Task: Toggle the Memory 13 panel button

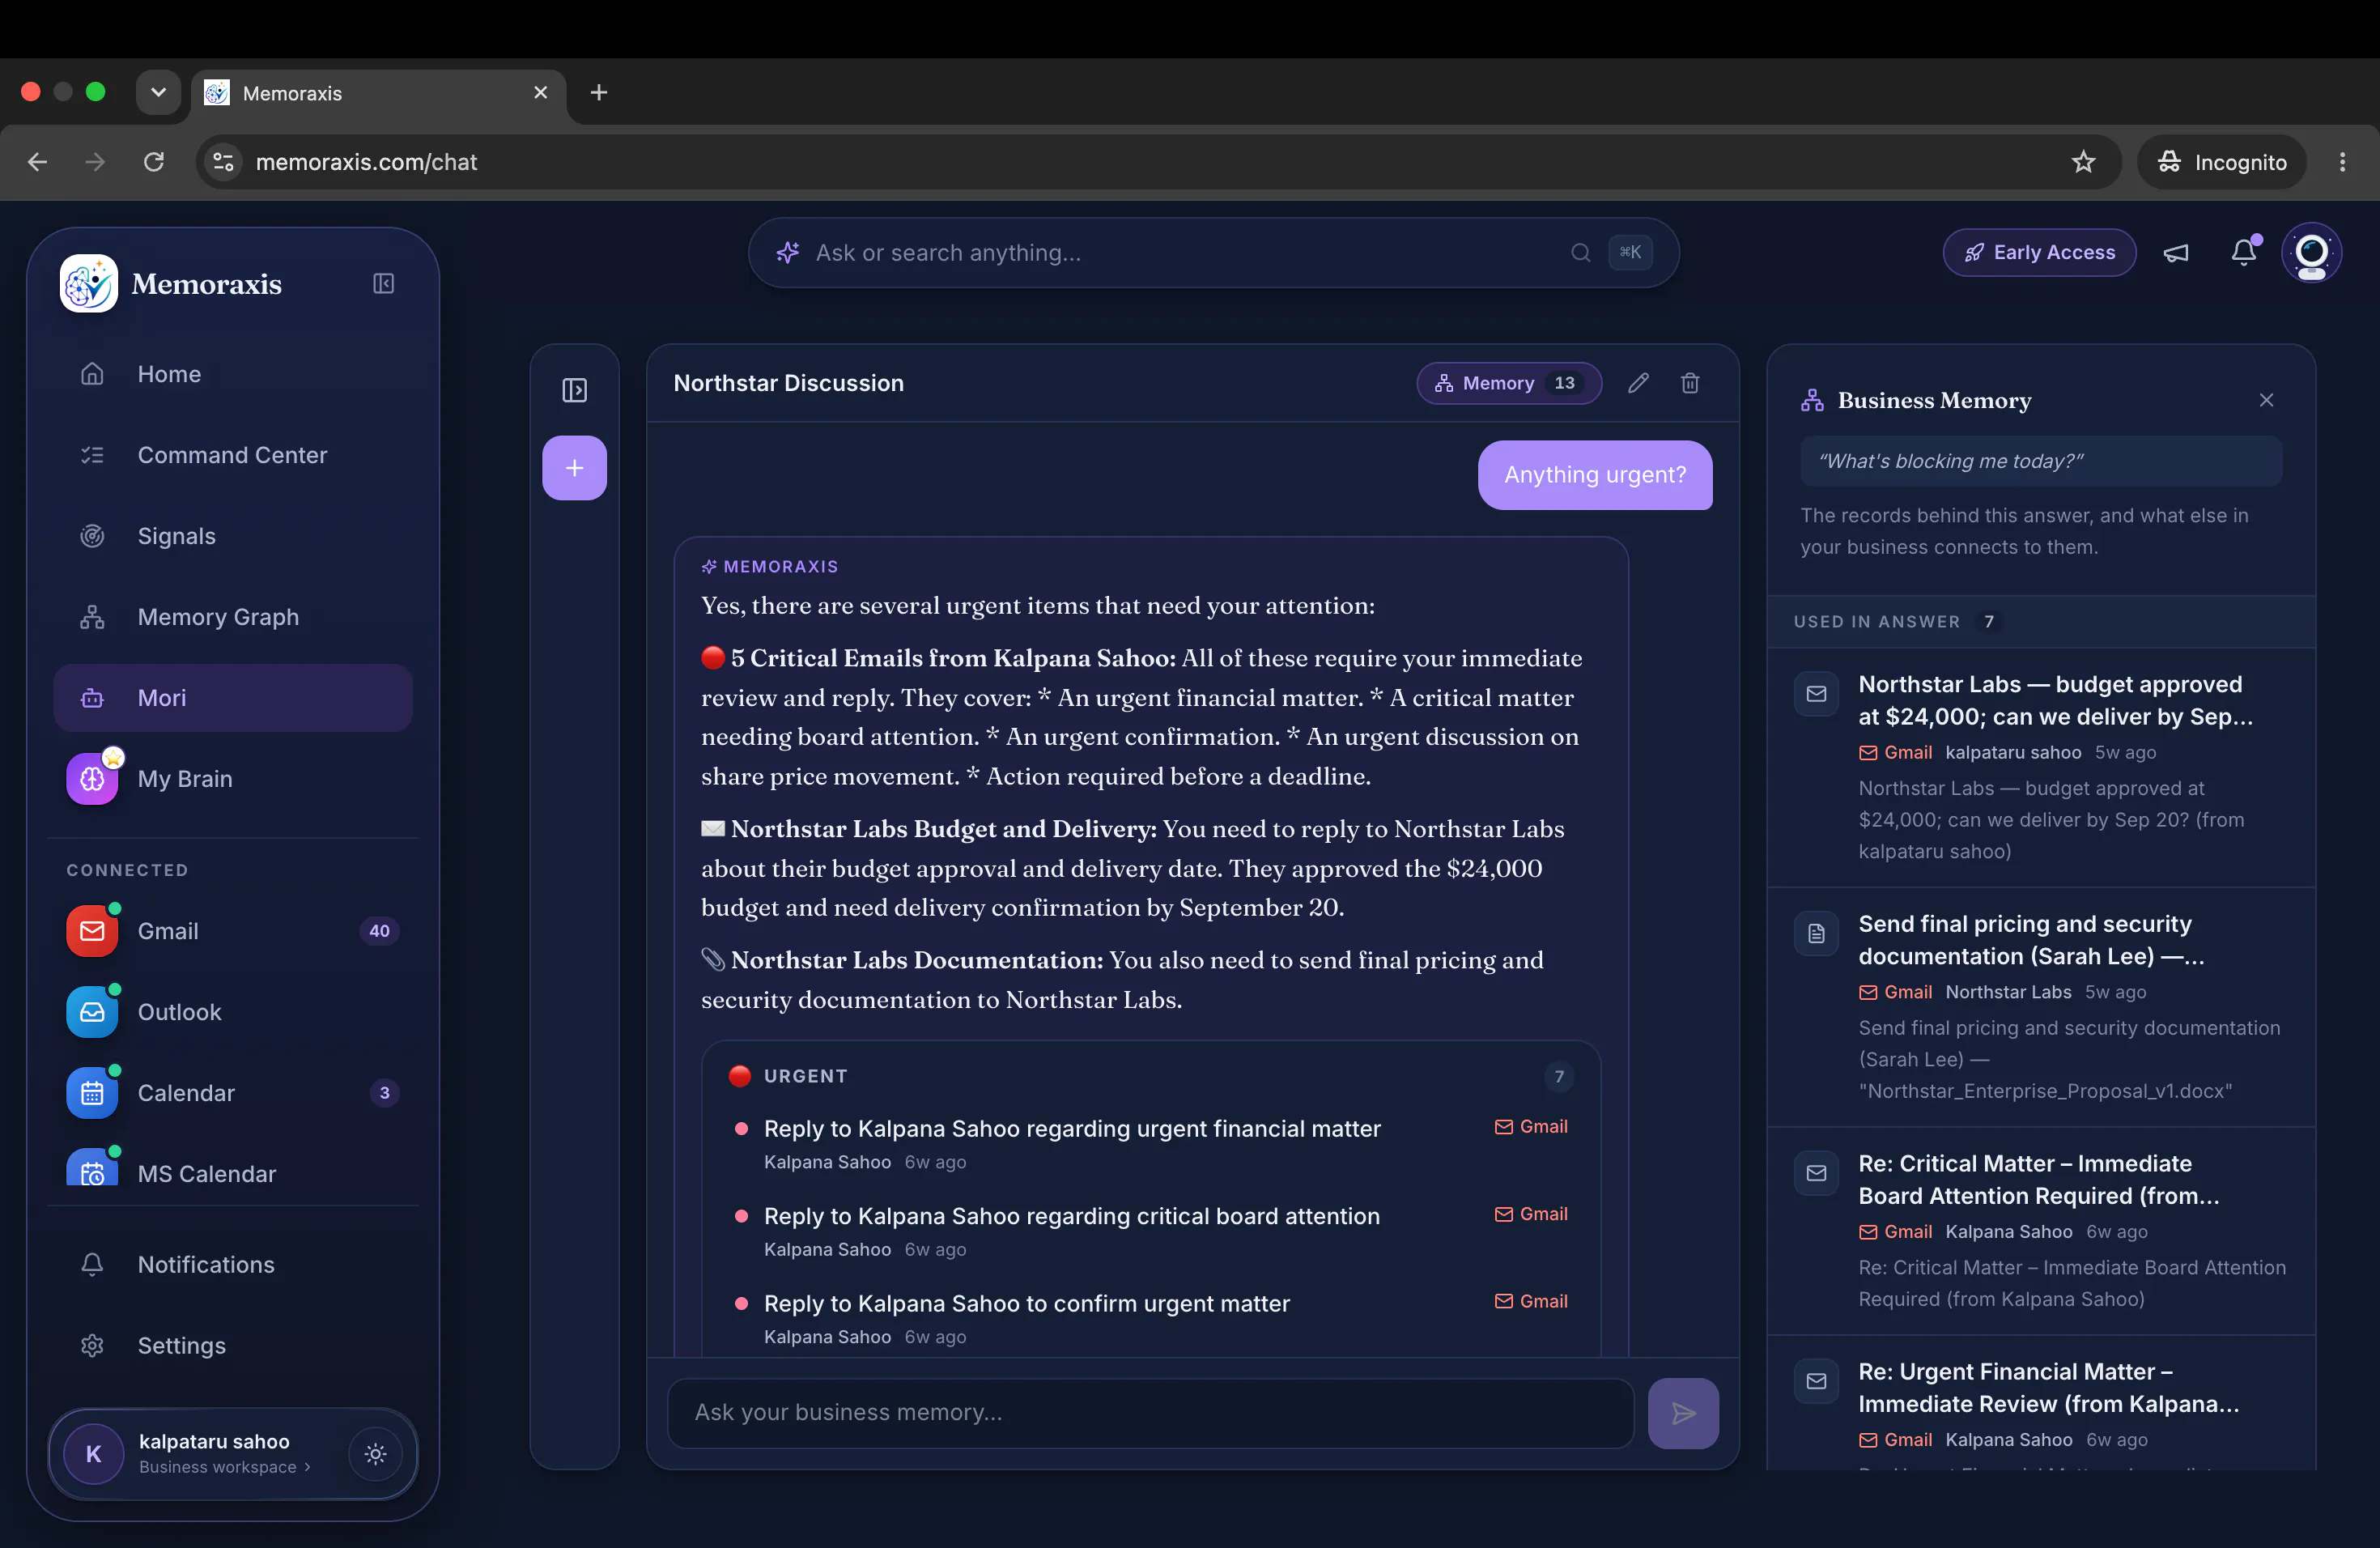Action: point(1509,383)
